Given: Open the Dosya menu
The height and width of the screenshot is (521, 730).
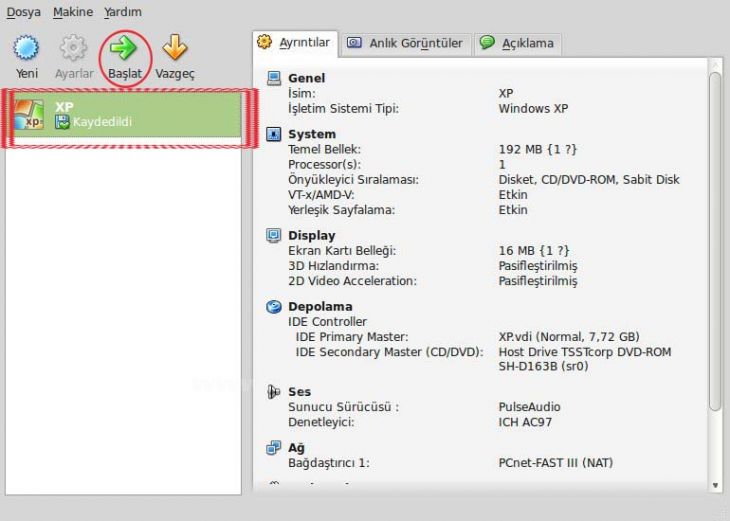Looking at the screenshot, I should (x=23, y=12).
